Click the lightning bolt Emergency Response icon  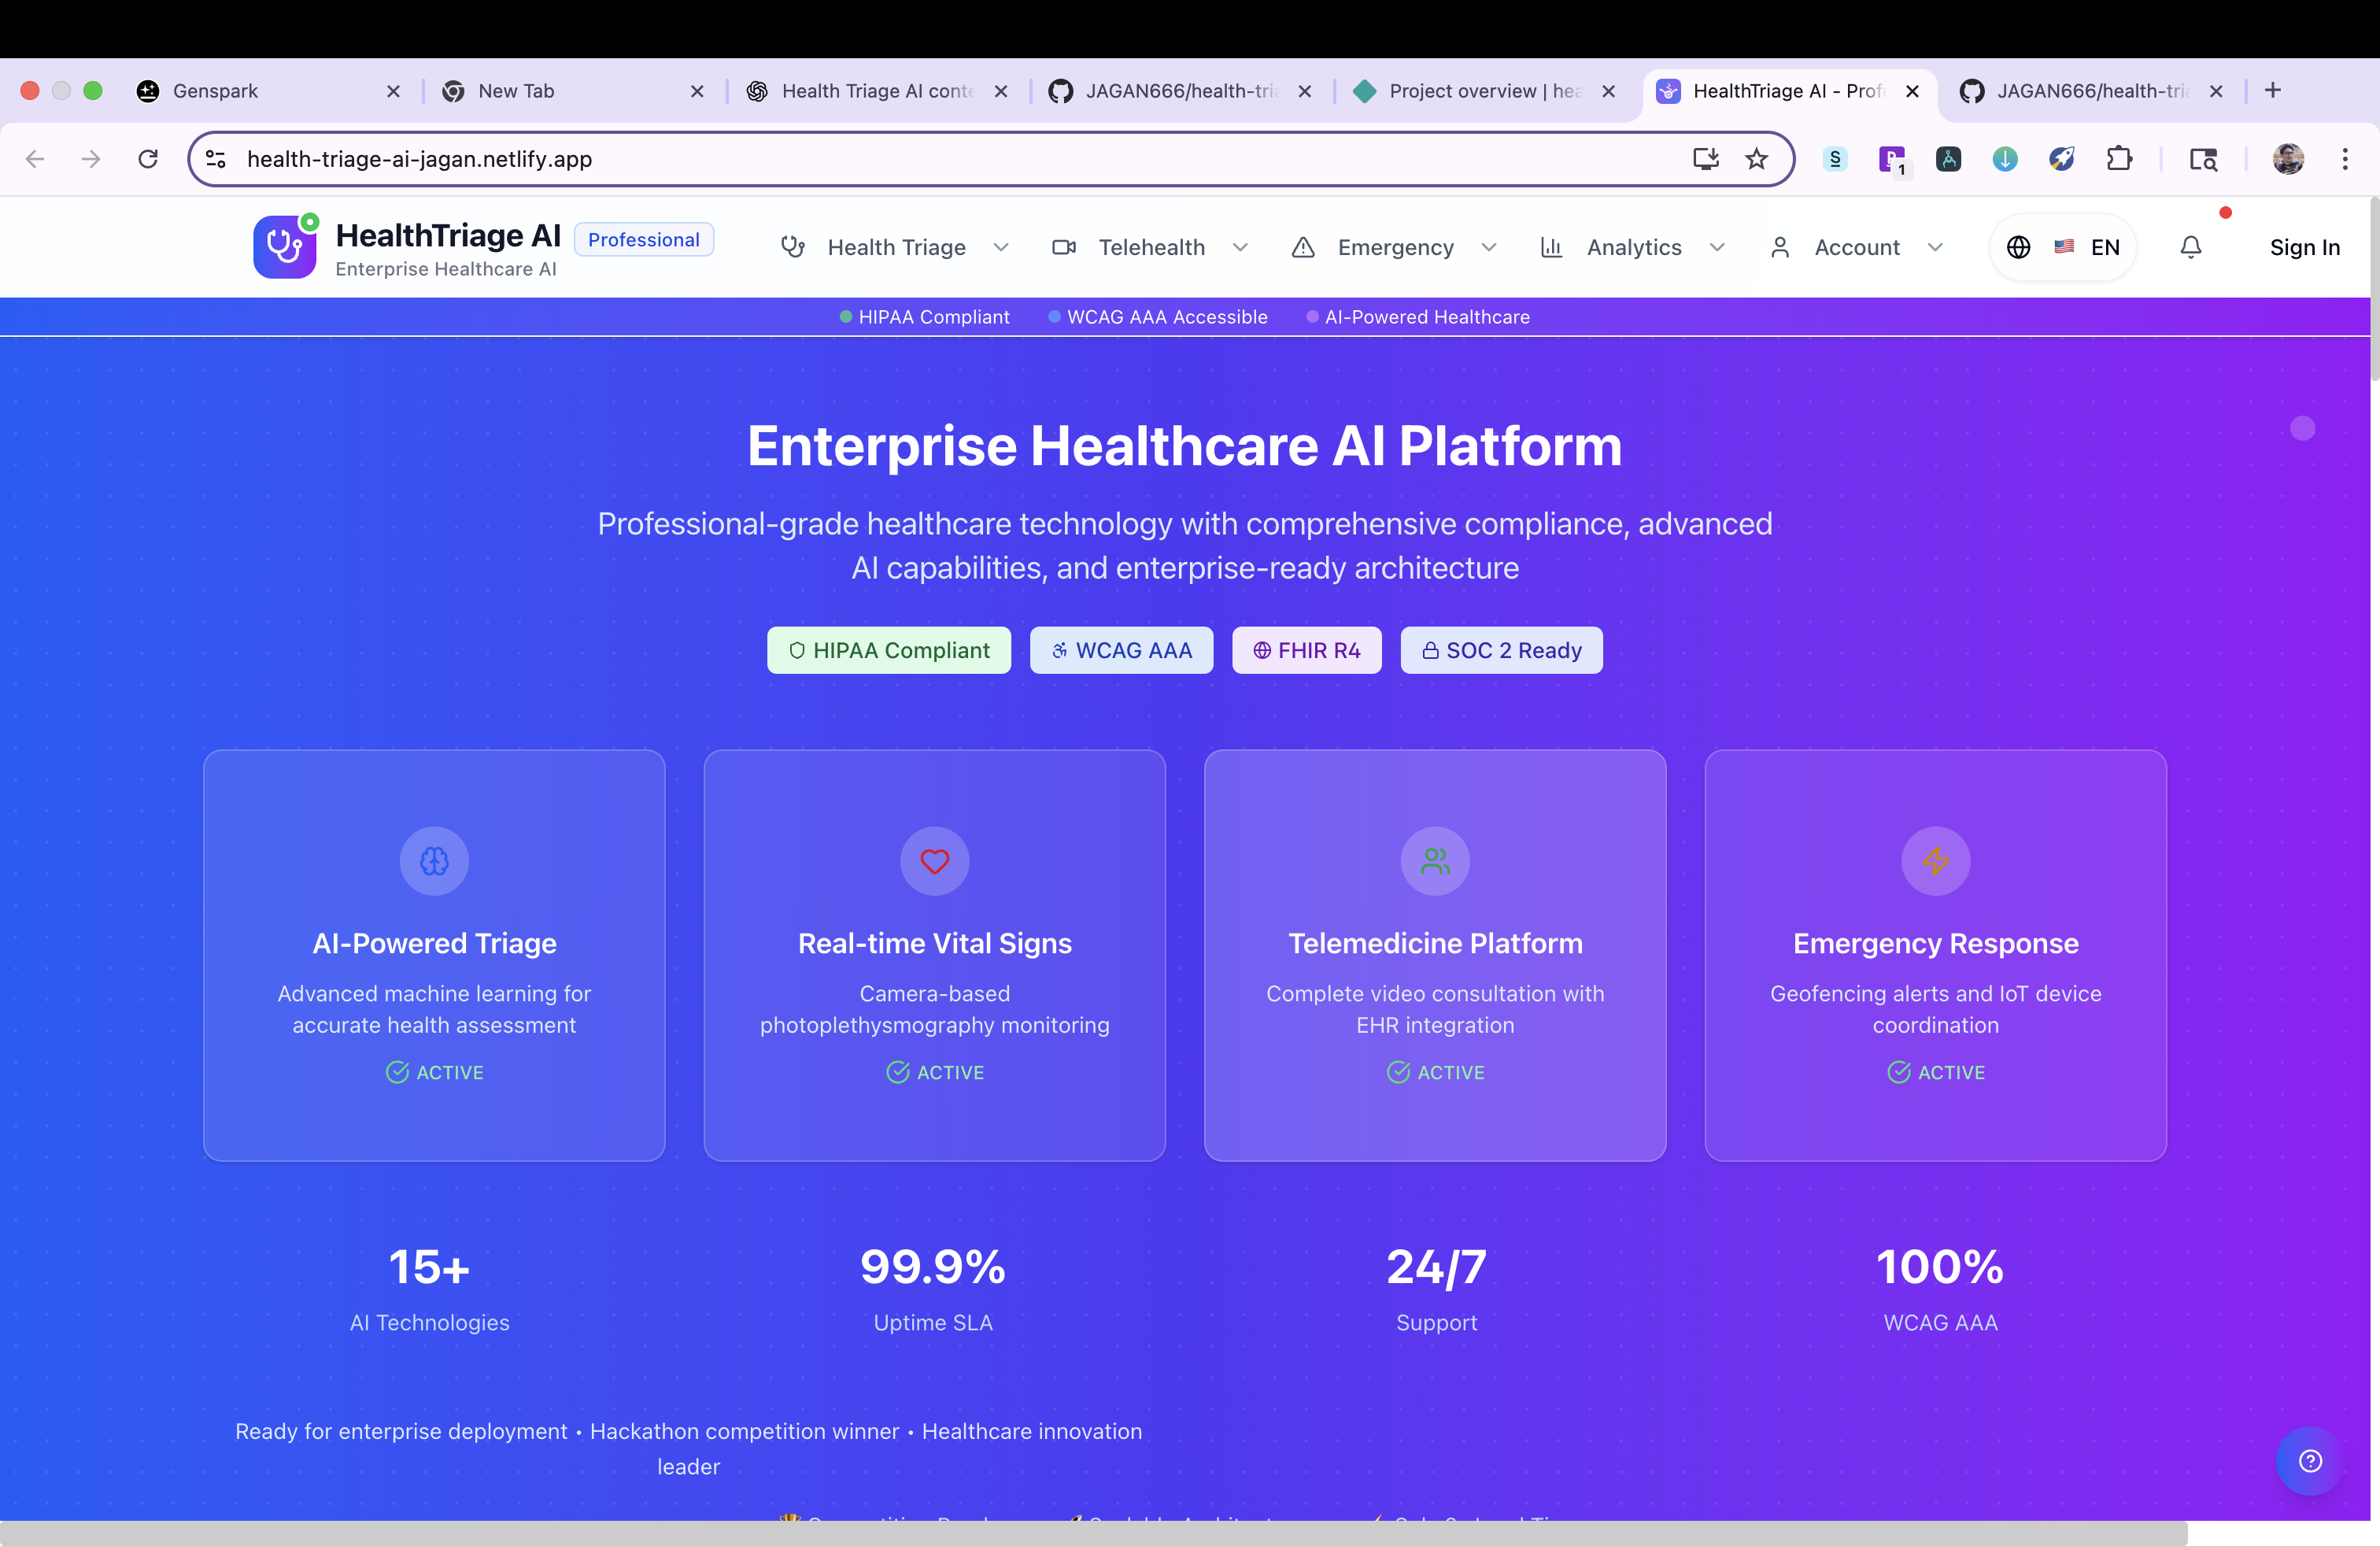pyautogui.click(x=1935, y=861)
